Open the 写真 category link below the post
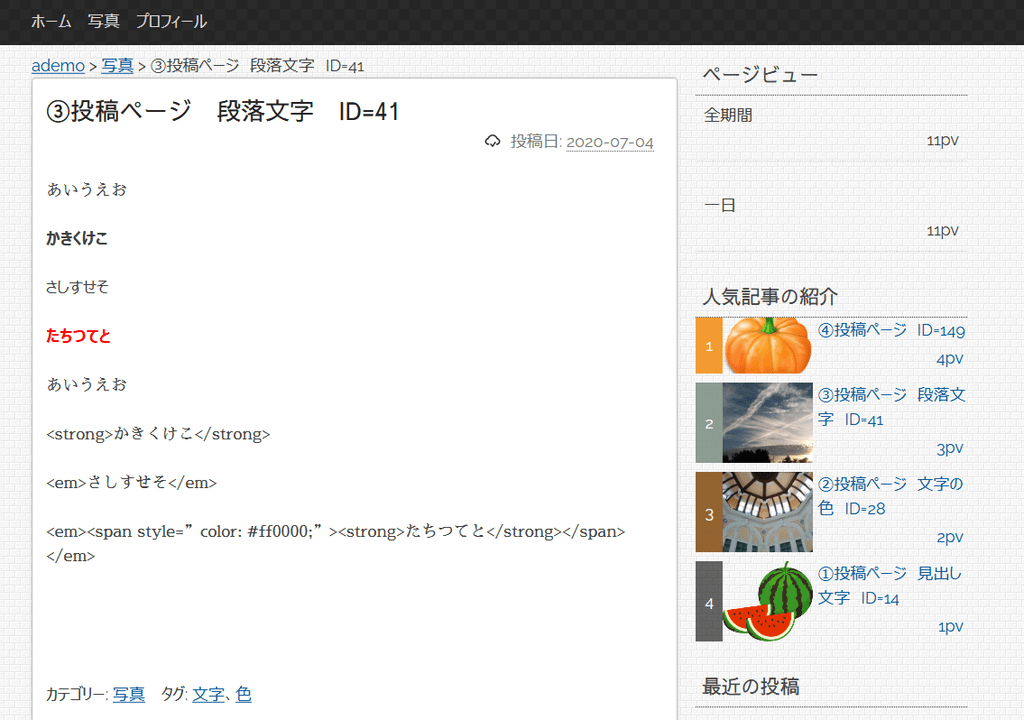The width and height of the screenshot is (1024, 720). coord(128,694)
